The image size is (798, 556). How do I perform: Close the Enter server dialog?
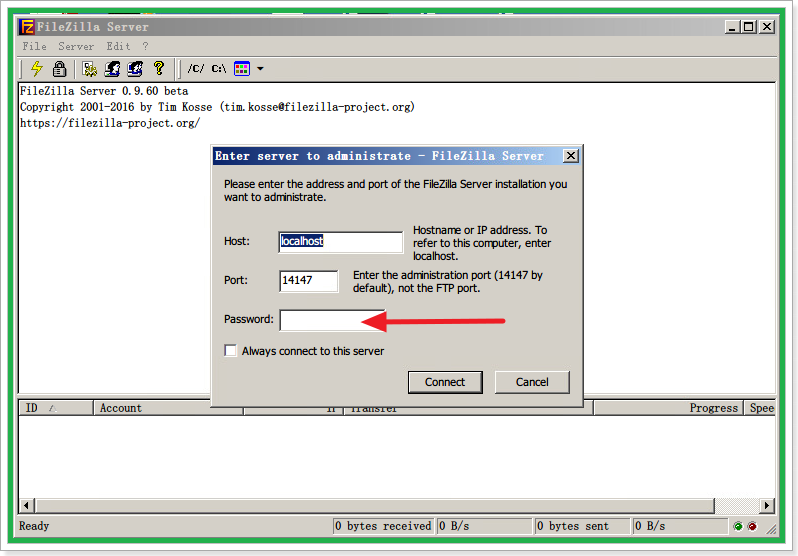(571, 156)
